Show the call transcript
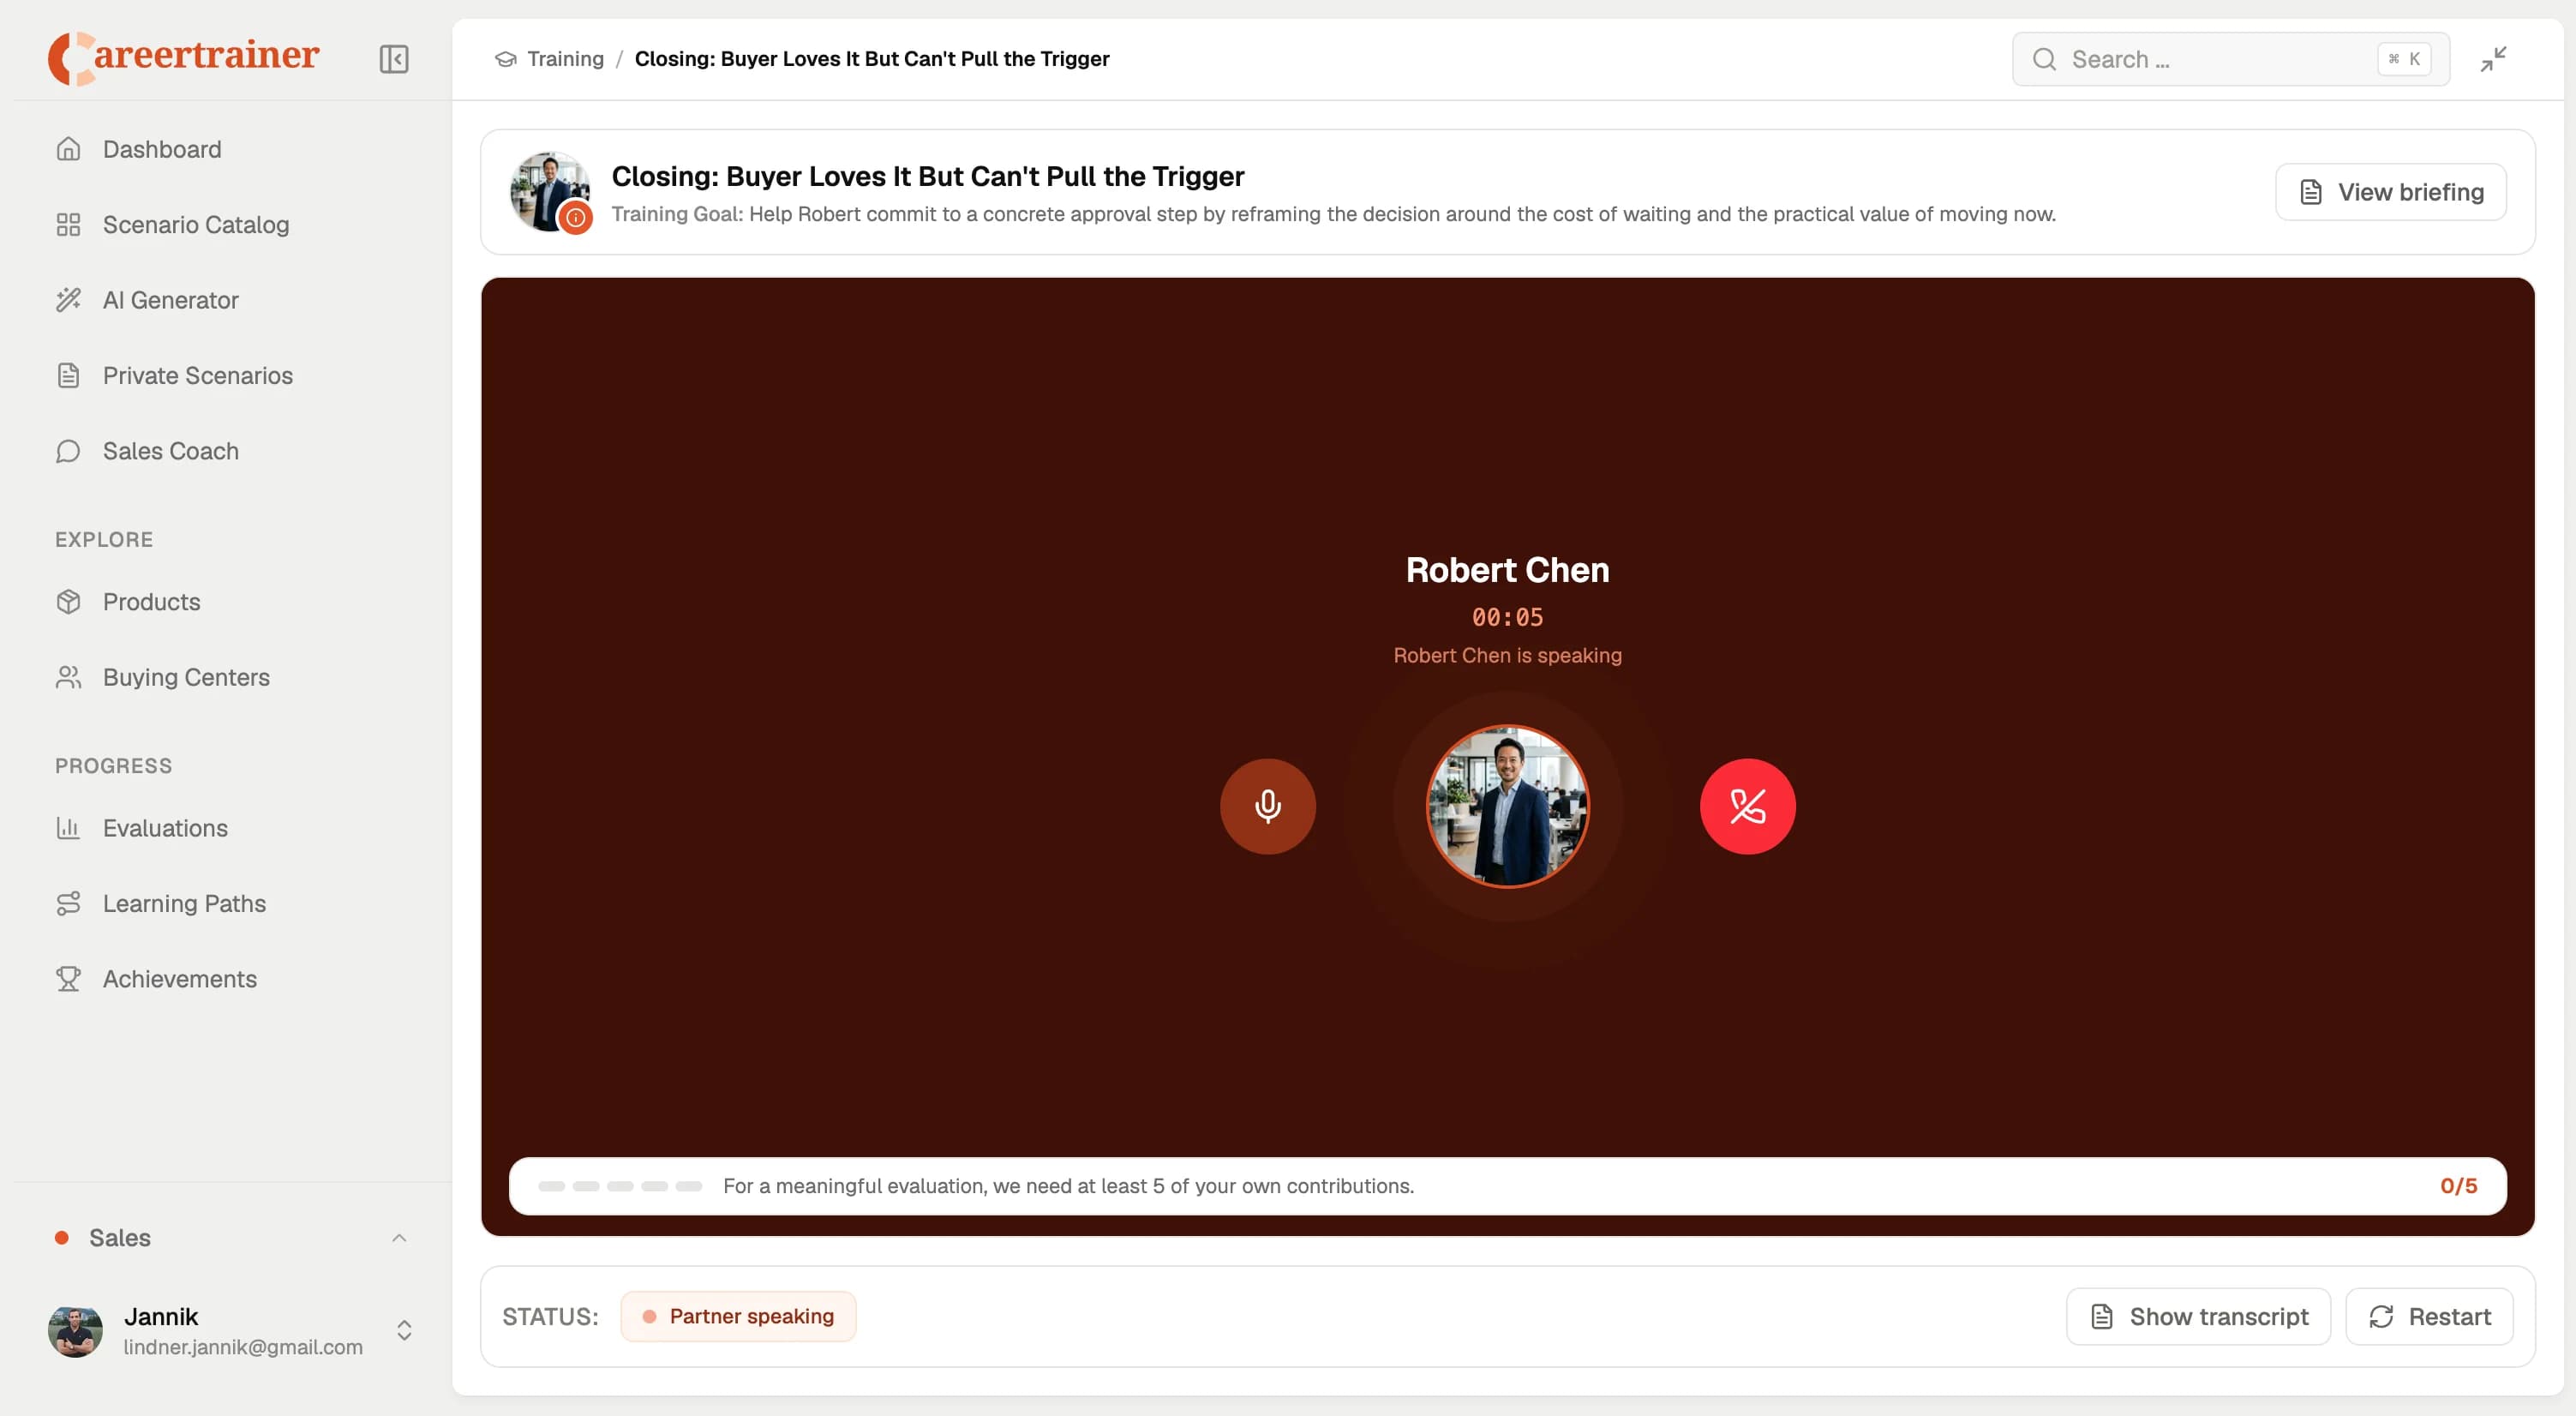The height and width of the screenshot is (1416, 2576). pos(2198,1316)
